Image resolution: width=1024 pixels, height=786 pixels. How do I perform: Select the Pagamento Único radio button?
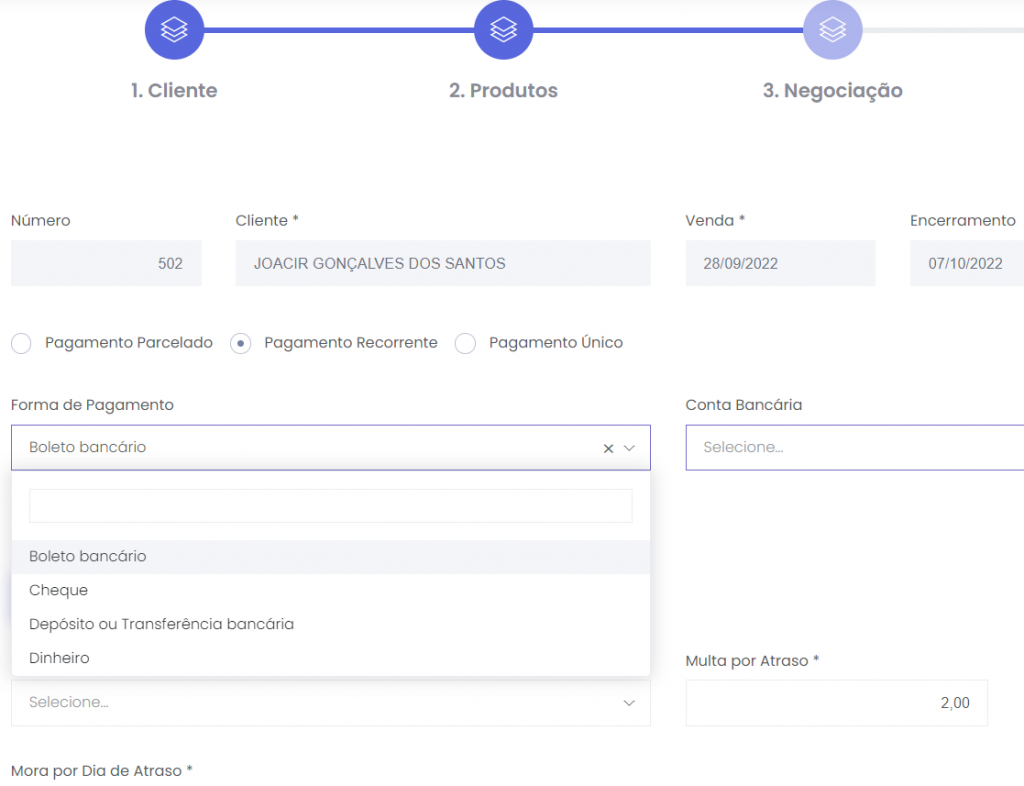point(465,344)
